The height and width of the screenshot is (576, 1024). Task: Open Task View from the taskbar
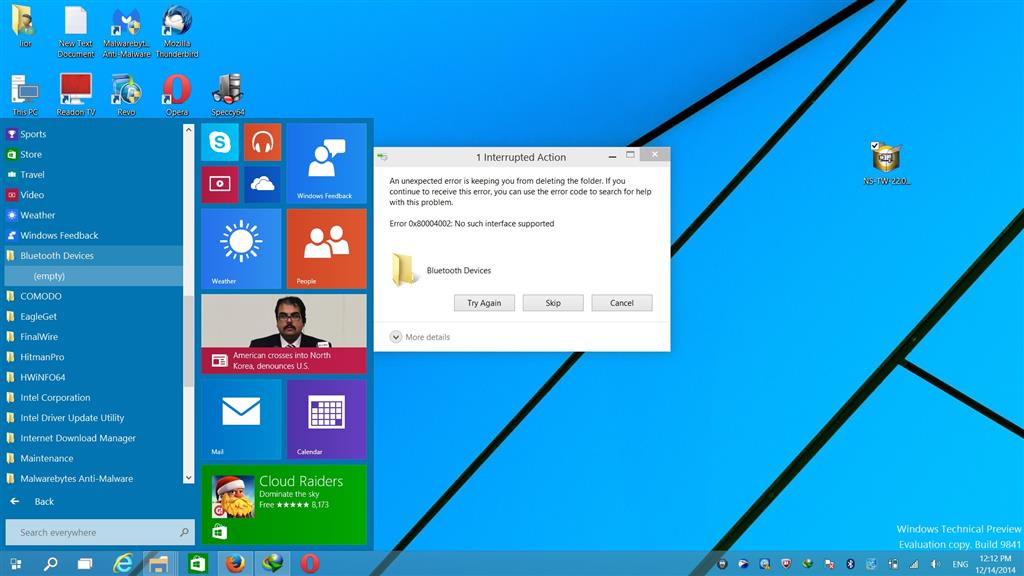85,564
